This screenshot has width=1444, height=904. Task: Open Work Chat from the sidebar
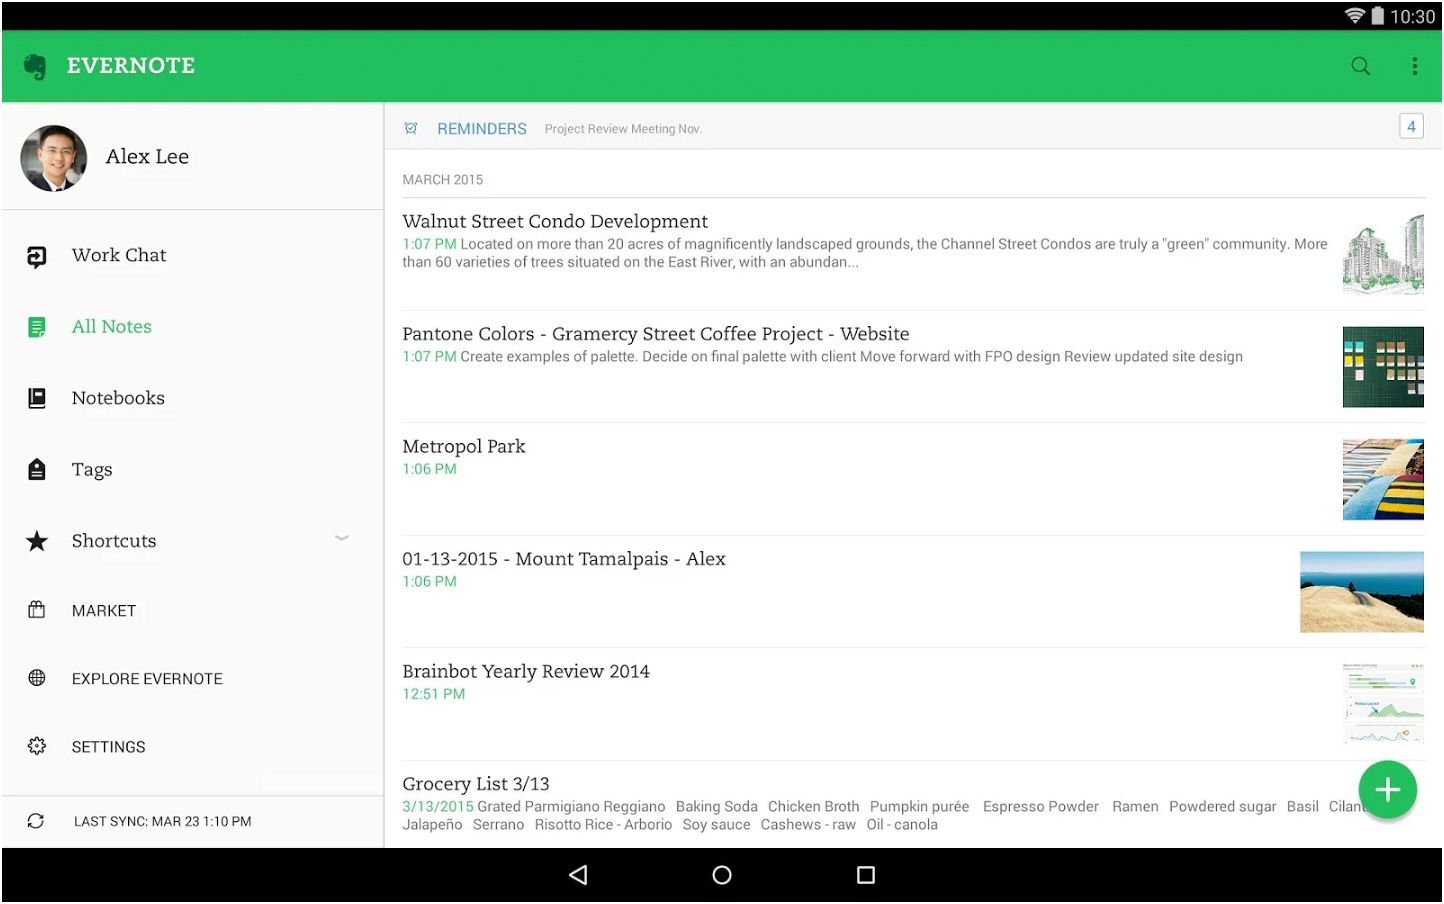(118, 256)
